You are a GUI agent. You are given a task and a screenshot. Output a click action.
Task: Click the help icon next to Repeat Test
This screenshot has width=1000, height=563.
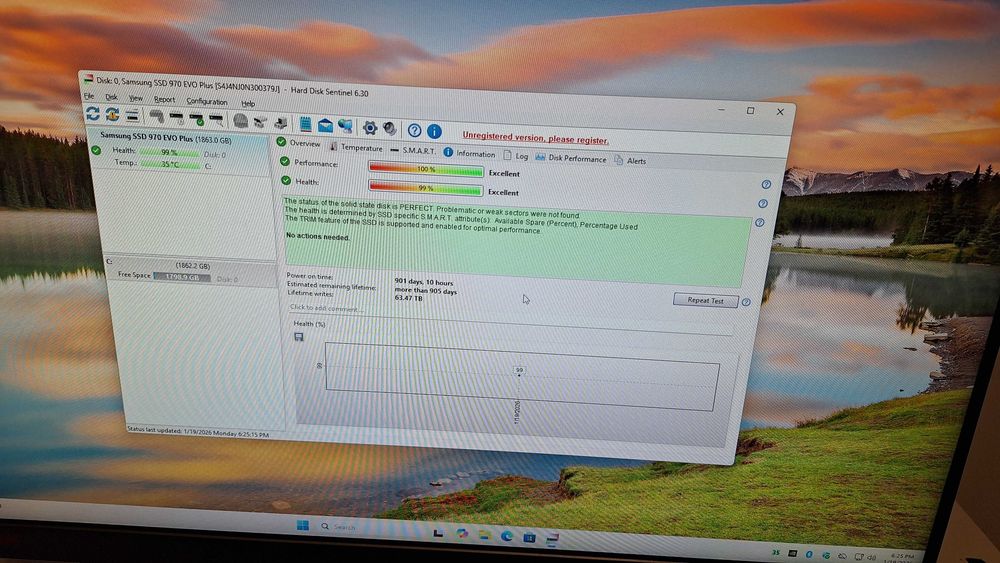coord(746,302)
